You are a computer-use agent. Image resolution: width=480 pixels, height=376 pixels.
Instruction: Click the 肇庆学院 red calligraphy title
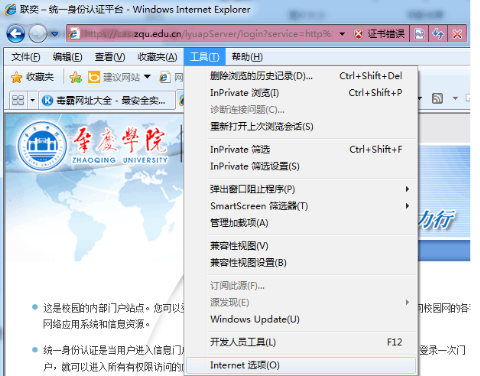(120, 140)
